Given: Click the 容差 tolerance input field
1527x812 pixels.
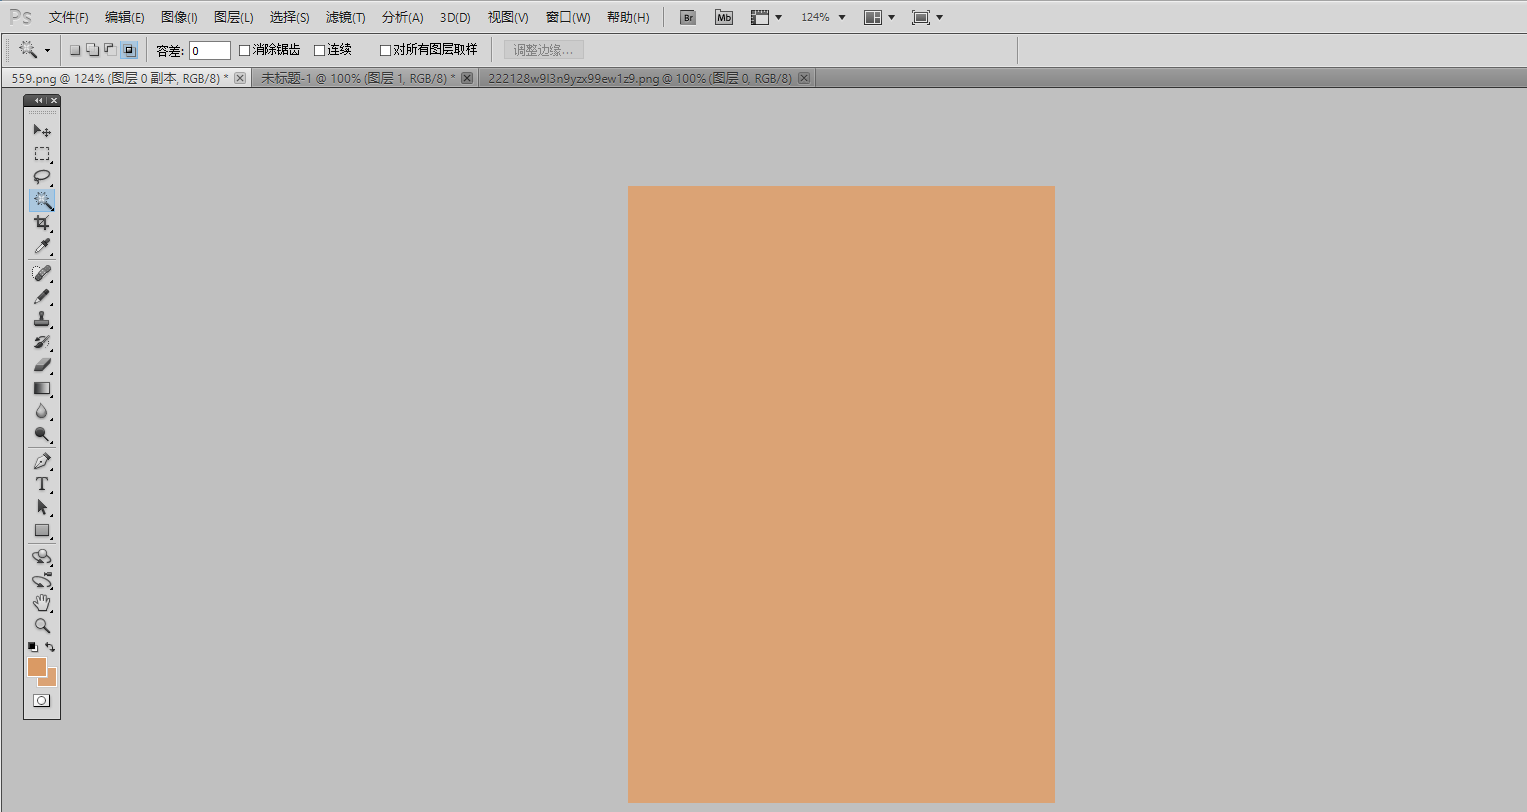Looking at the screenshot, I should click(x=210, y=50).
